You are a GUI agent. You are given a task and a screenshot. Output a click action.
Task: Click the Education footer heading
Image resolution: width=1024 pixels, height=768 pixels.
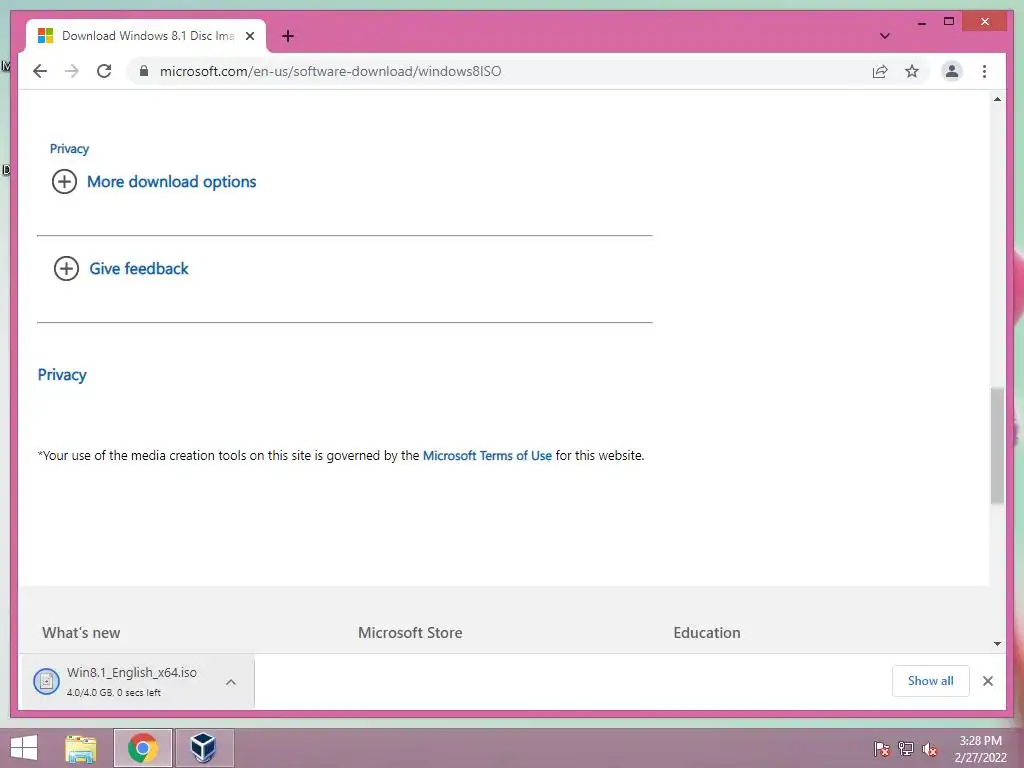pyautogui.click(x=707, y=633)
